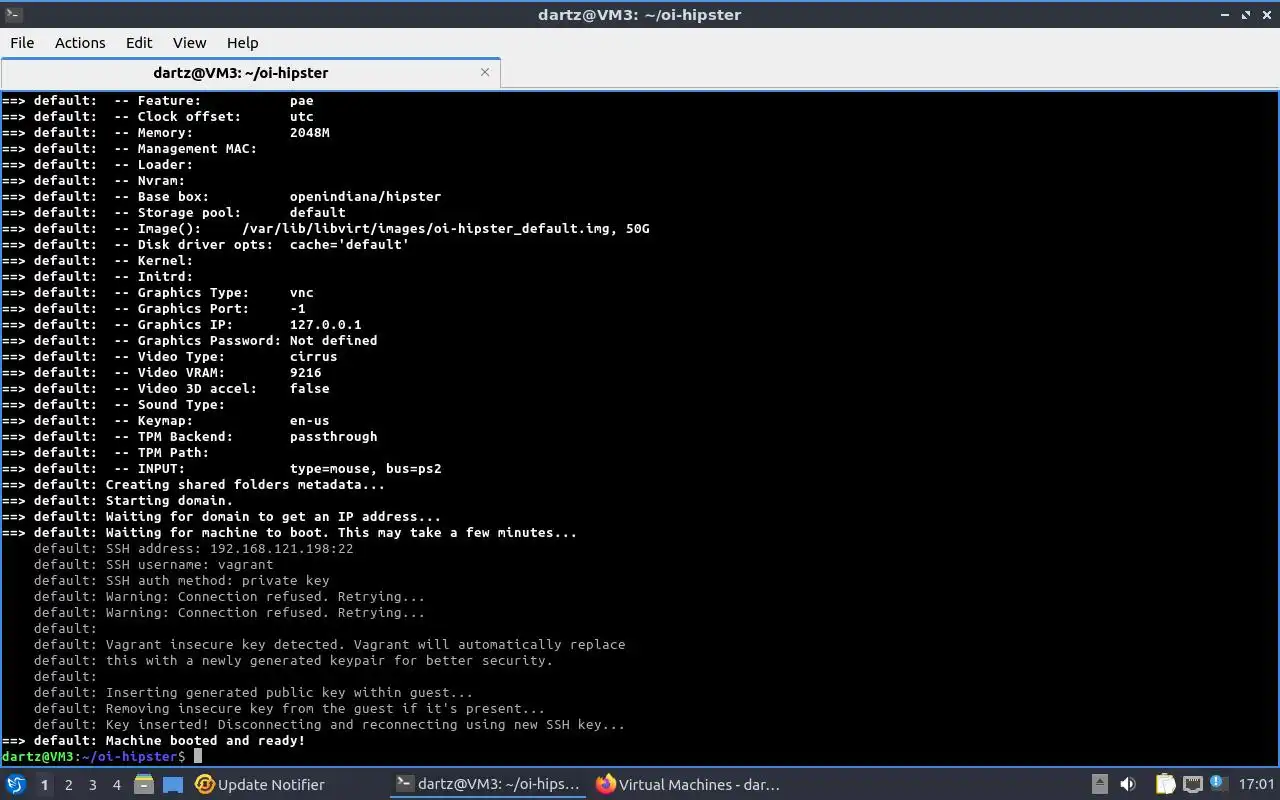Open the File menu

pyautogui.click(x=22, y=42)
